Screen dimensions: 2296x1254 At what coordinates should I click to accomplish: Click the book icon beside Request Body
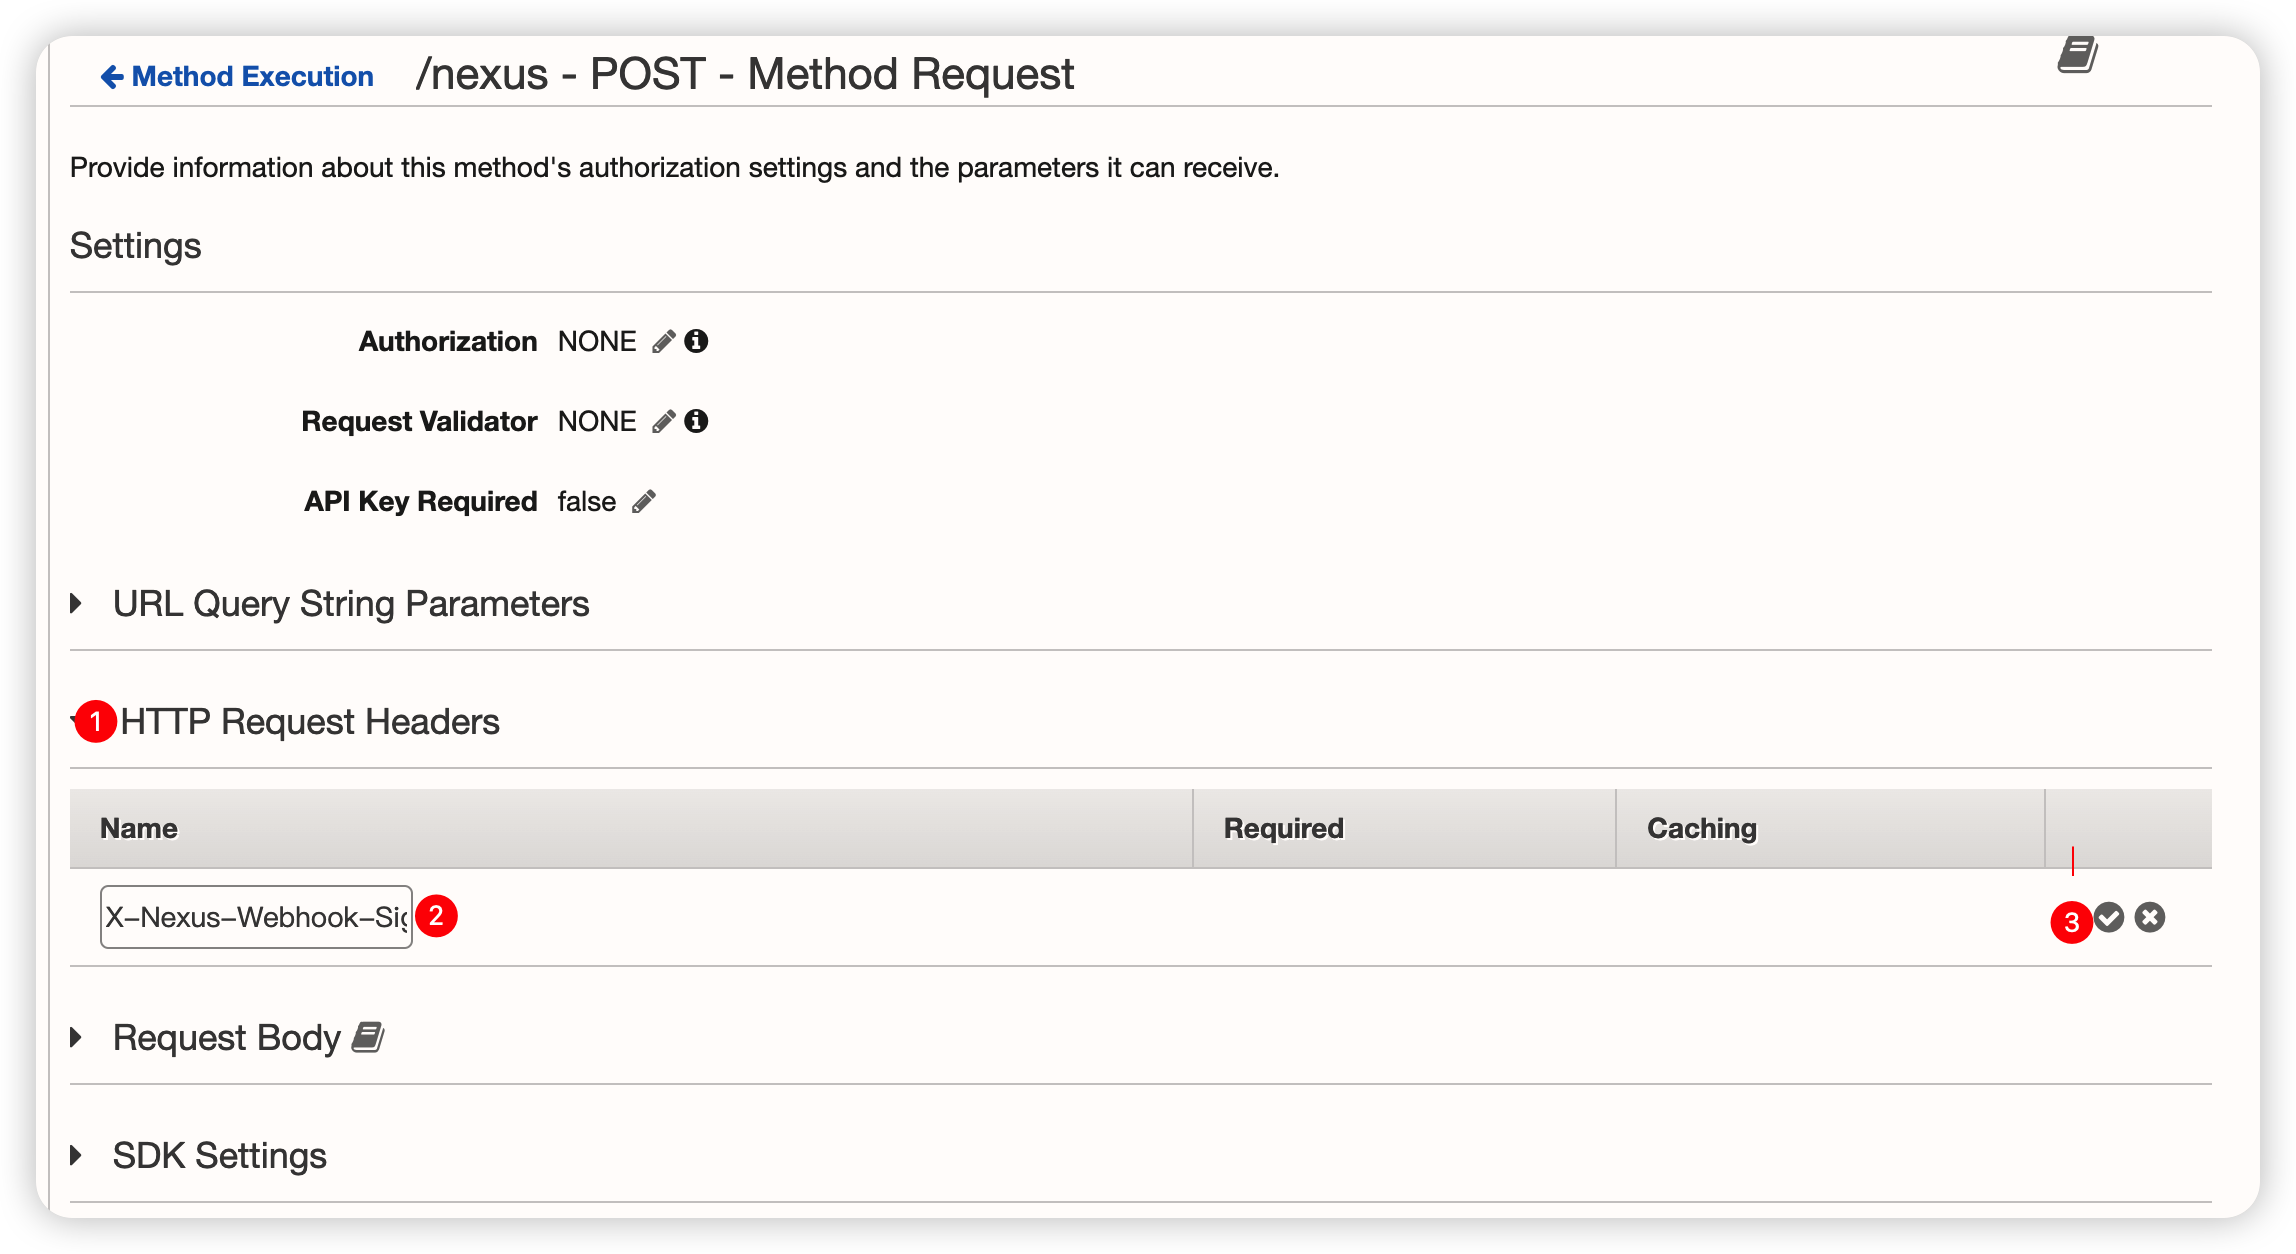[368, 1038]
